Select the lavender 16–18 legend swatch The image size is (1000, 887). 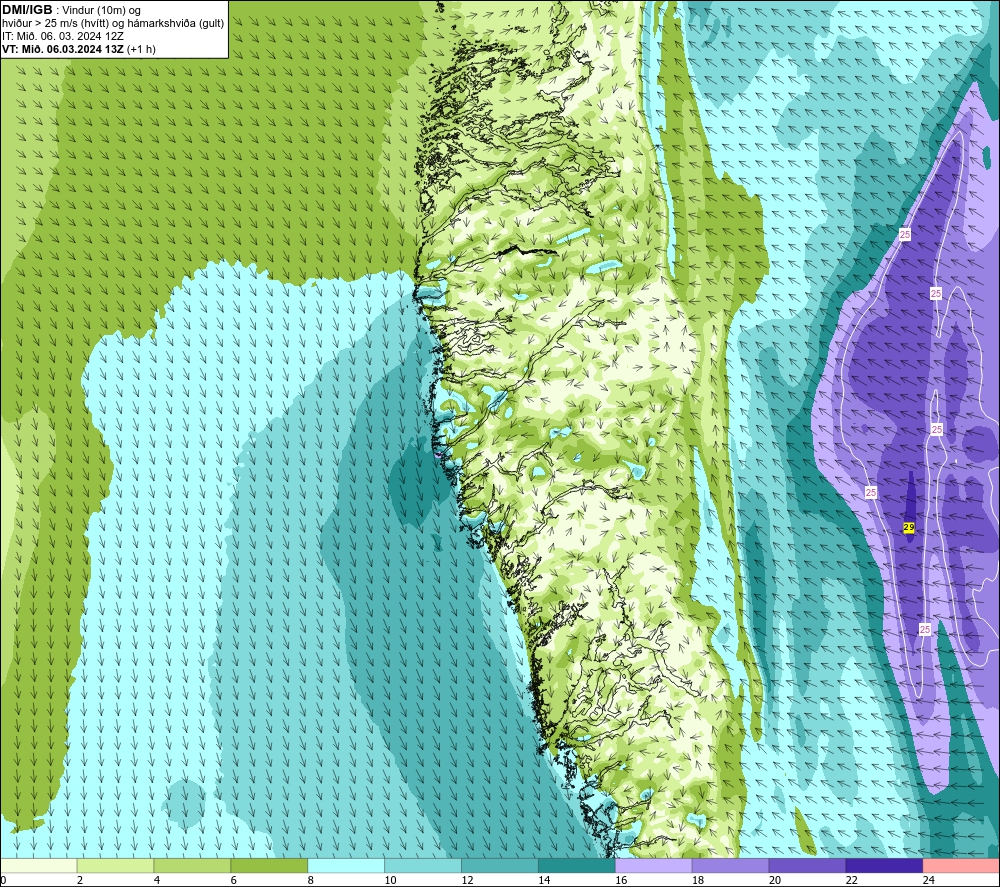click(x=653, y=865)
